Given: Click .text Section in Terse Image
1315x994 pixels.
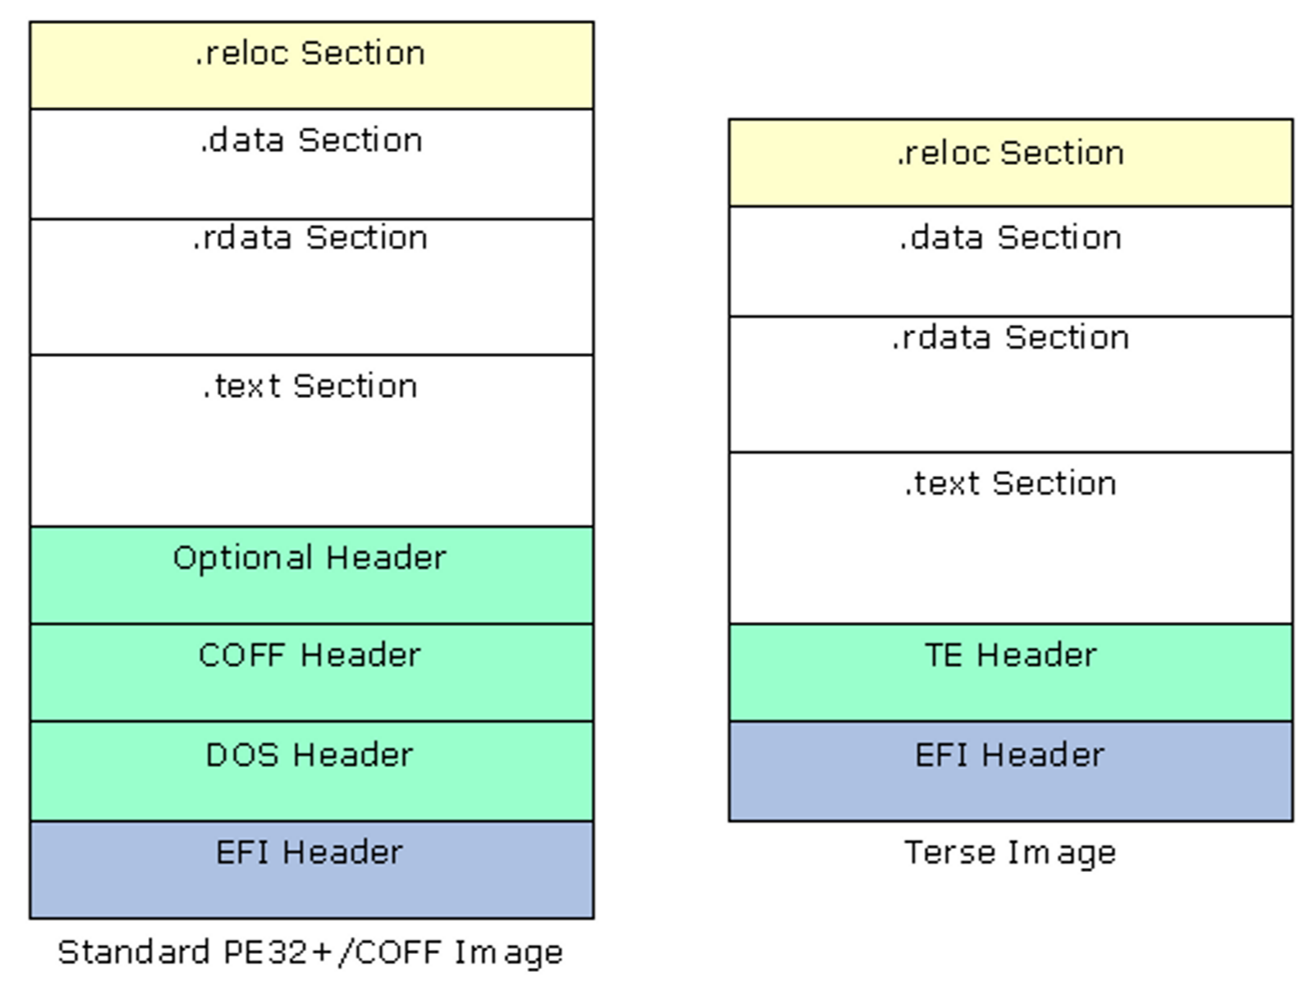Looking at the screenshot, I should [x=1010, y=538].
